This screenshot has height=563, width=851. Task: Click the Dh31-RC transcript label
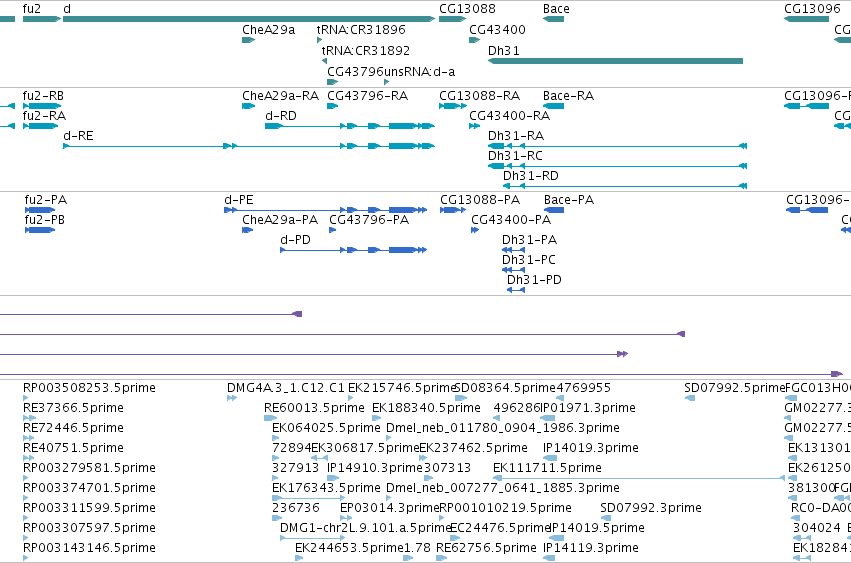516,156
